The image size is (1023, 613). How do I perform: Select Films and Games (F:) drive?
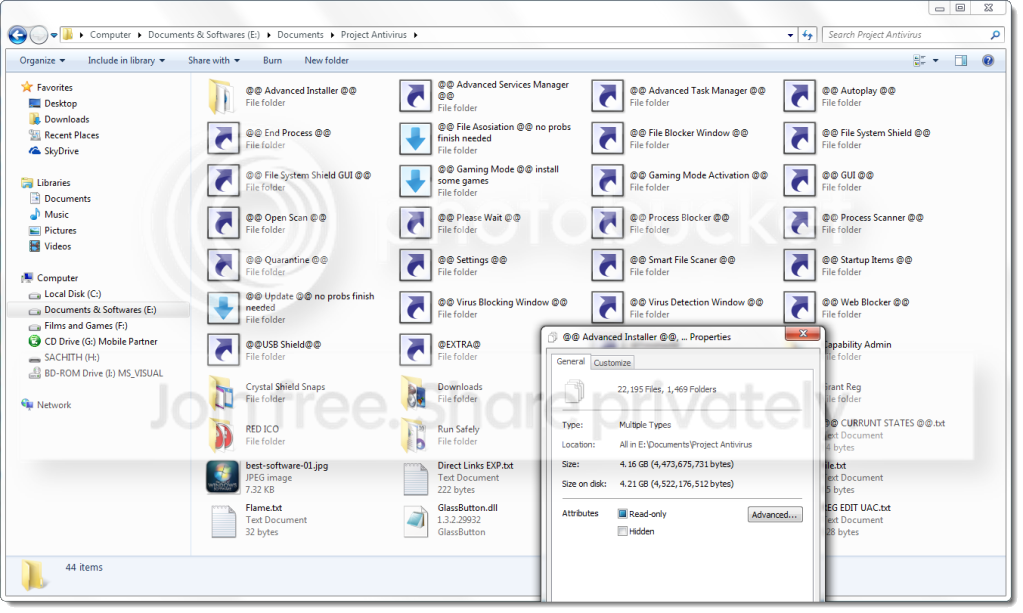pos(85,325)
